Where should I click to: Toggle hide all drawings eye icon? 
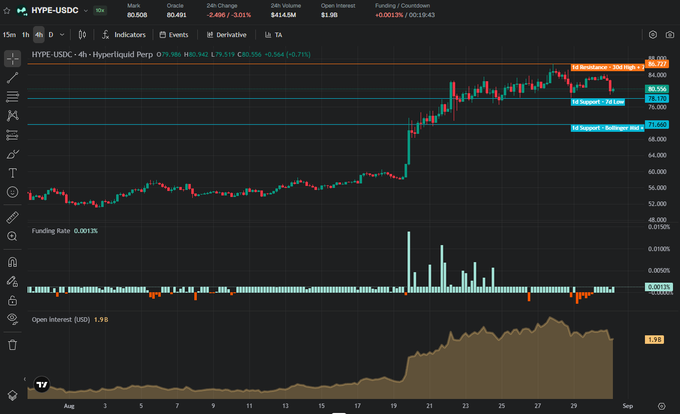pyautogui.click(x=13, y=319)
